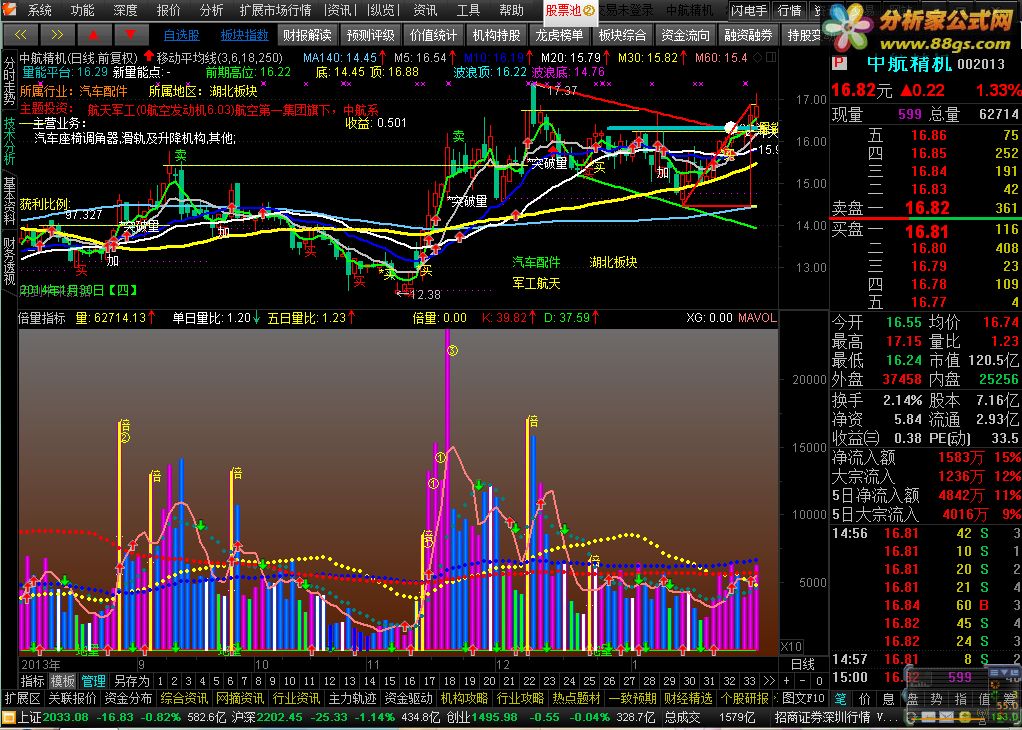Screen dimensions: 1022x730
Task: Click the 行情 button at top right
Action: (x=790, y=10)
